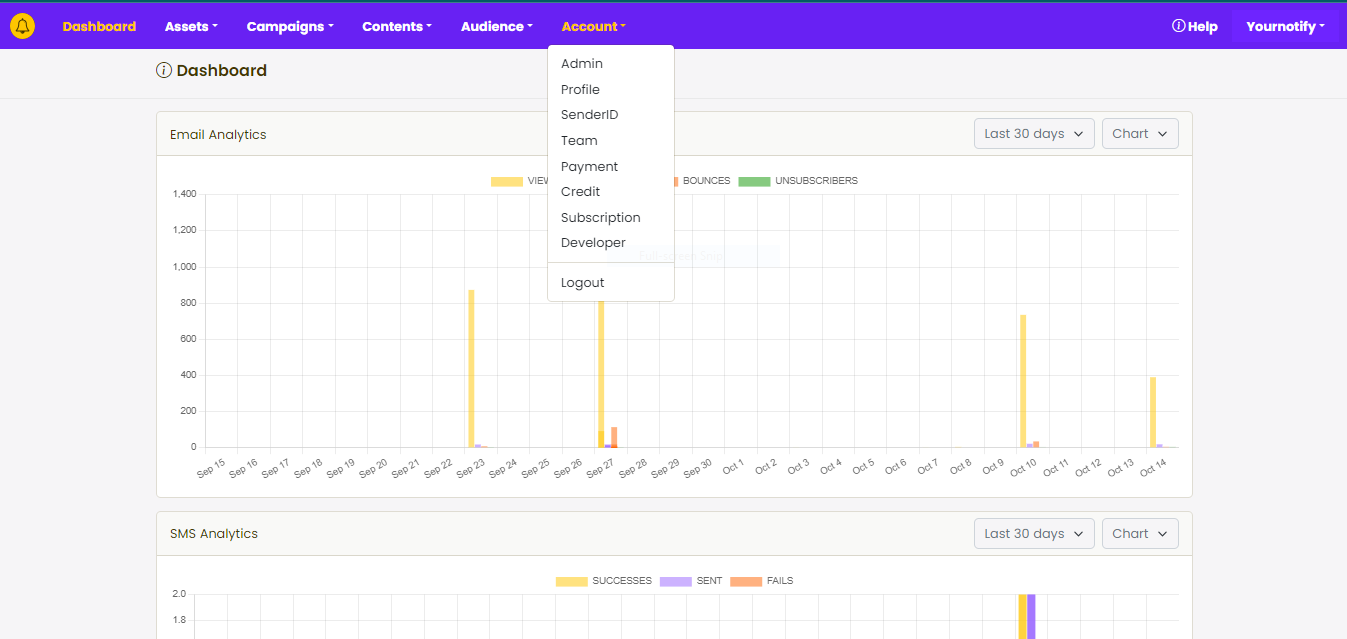Click the orange bounces bar at Sep 27
The width and height of the screenshot is (1347, 639).
point(614,437)
